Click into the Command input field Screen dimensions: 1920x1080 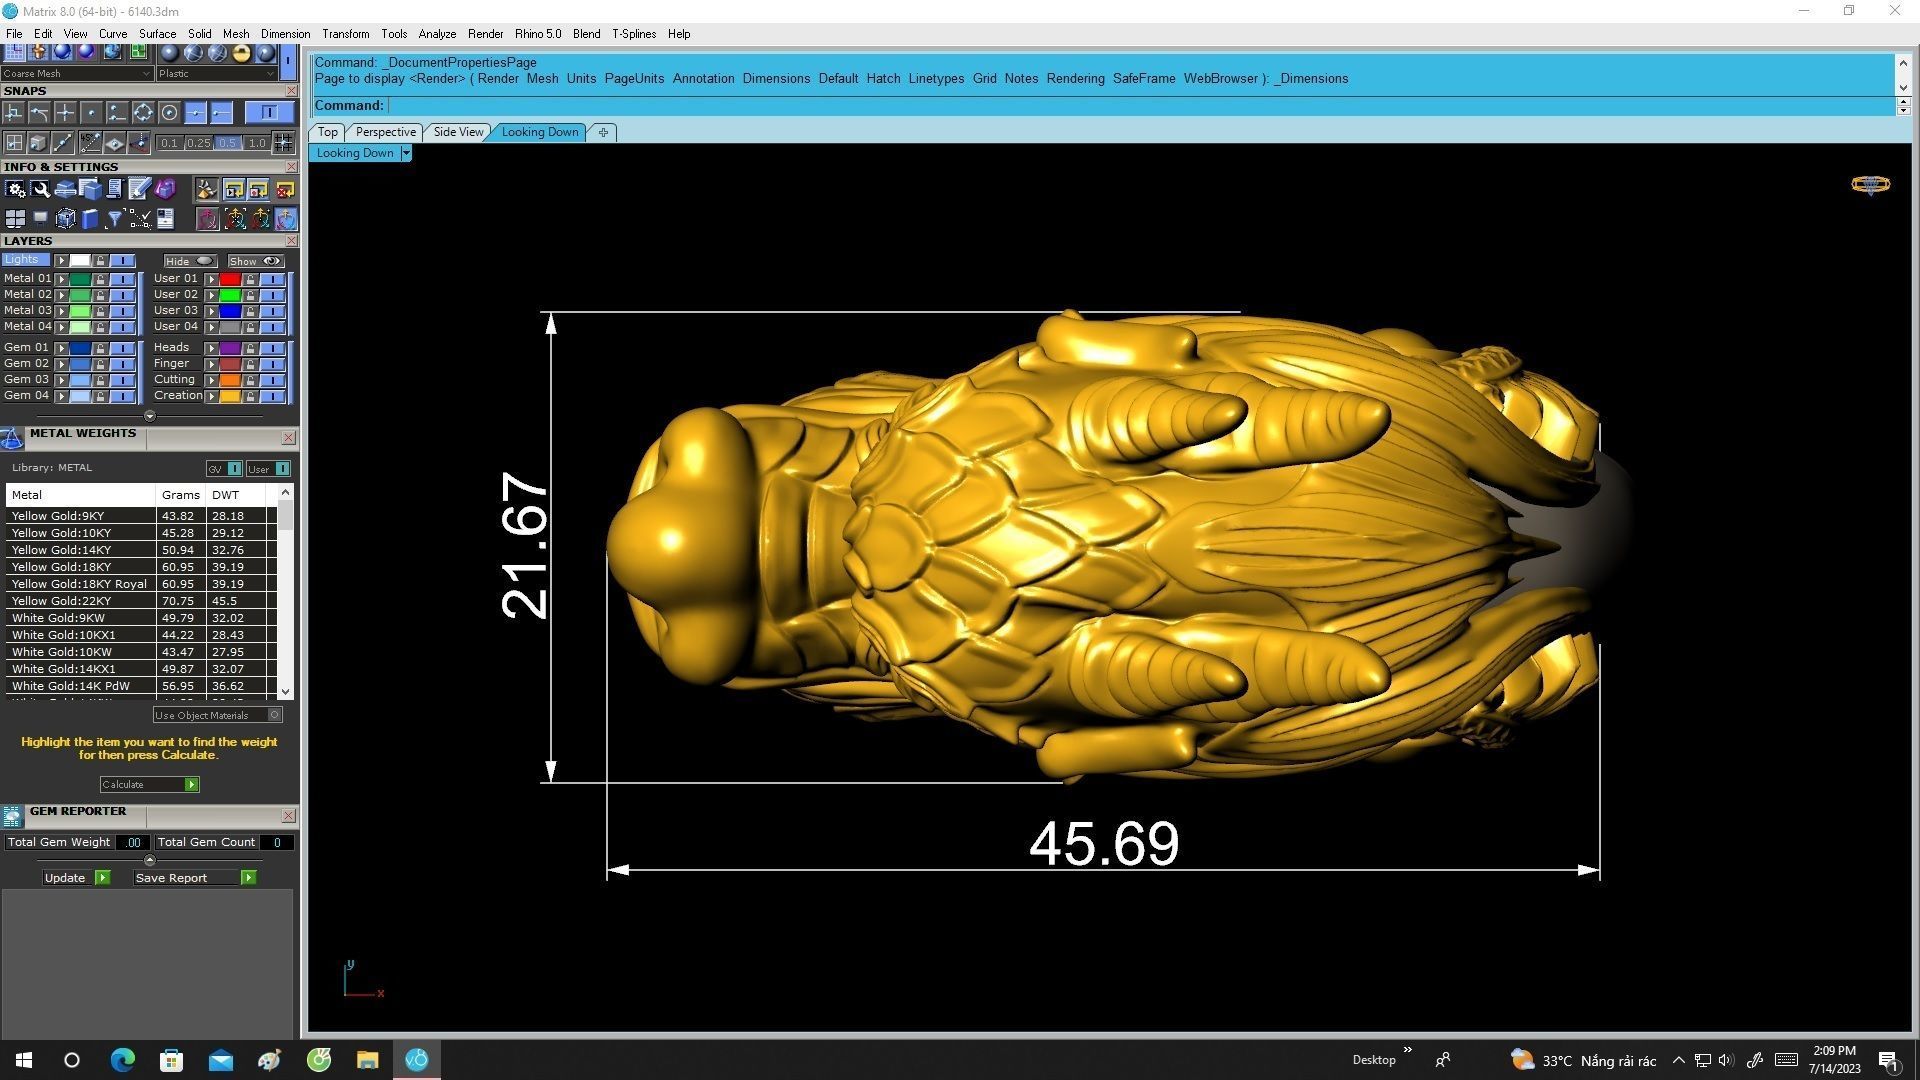point(1140,105)
